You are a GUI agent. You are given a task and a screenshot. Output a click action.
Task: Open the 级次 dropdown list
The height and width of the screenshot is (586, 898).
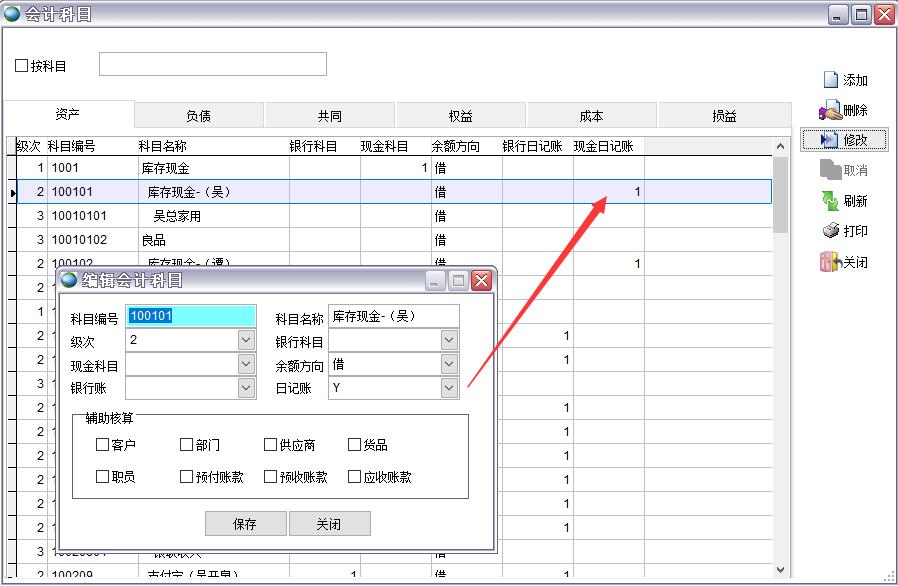coord(247,341)
